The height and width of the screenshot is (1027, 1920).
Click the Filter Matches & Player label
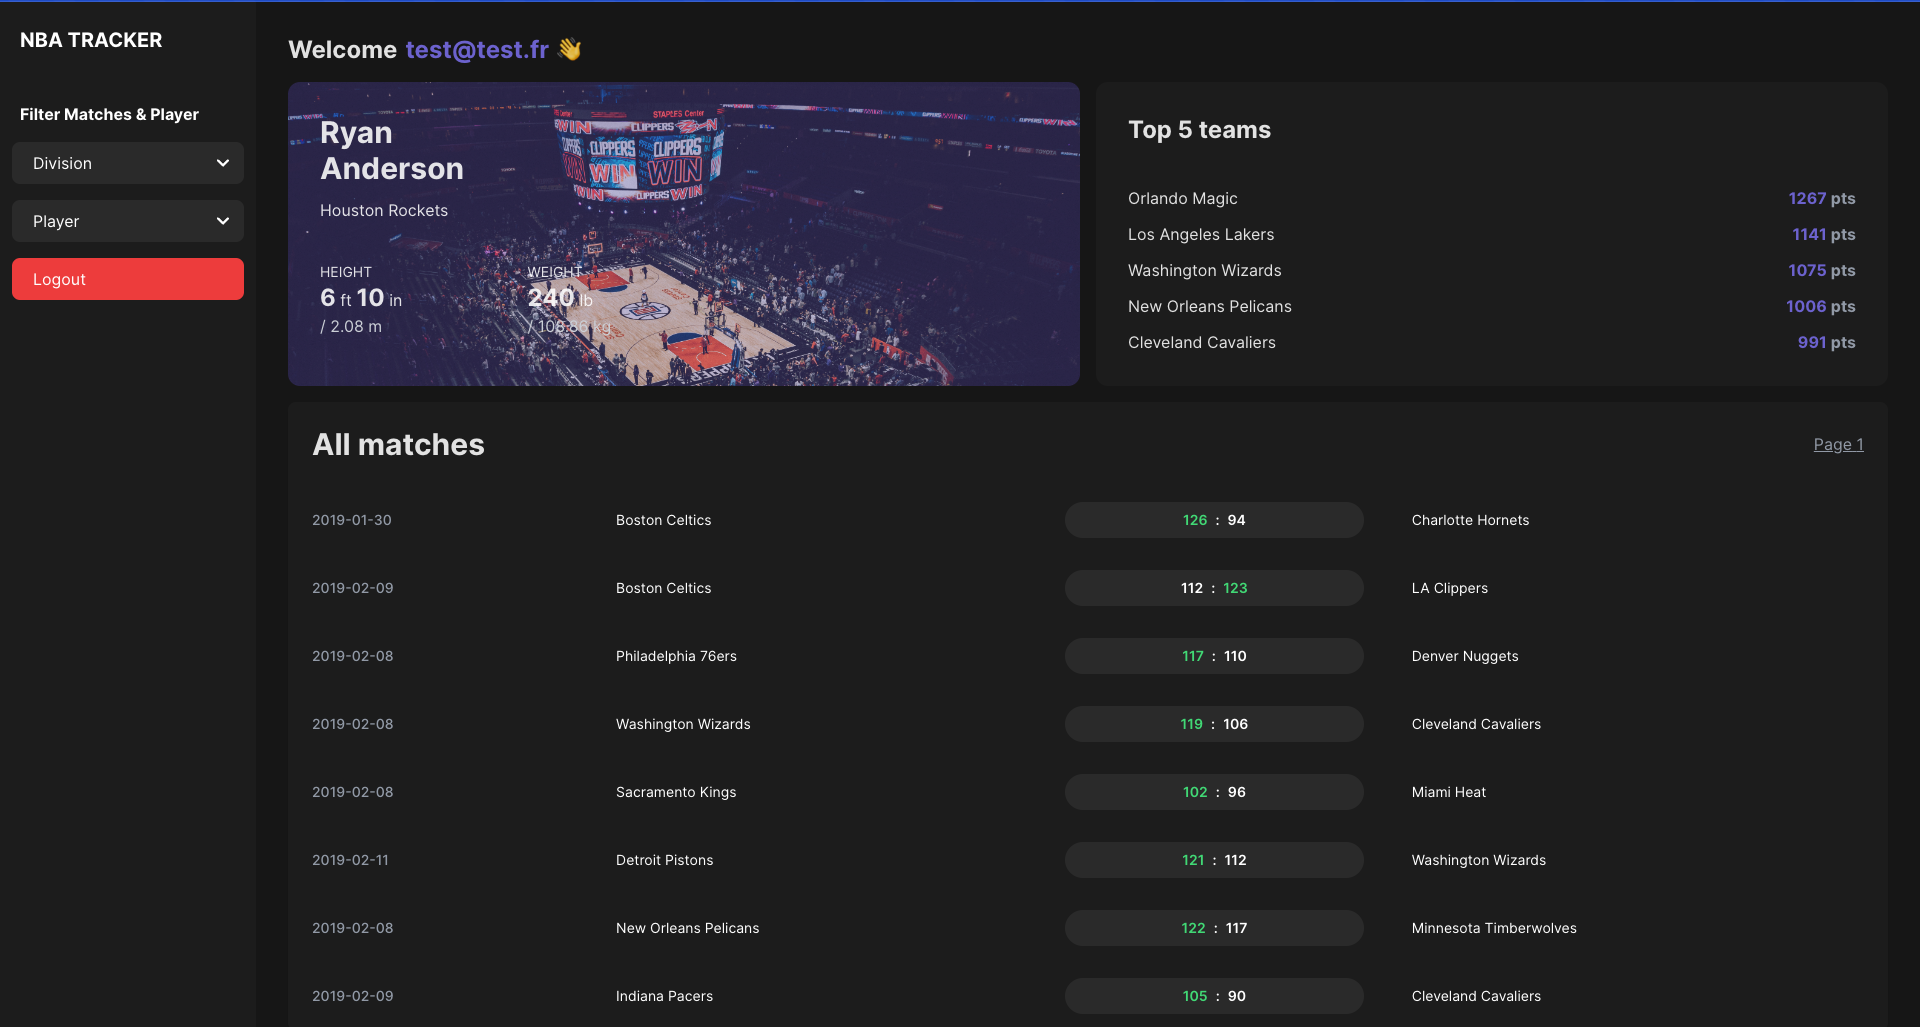109,114
